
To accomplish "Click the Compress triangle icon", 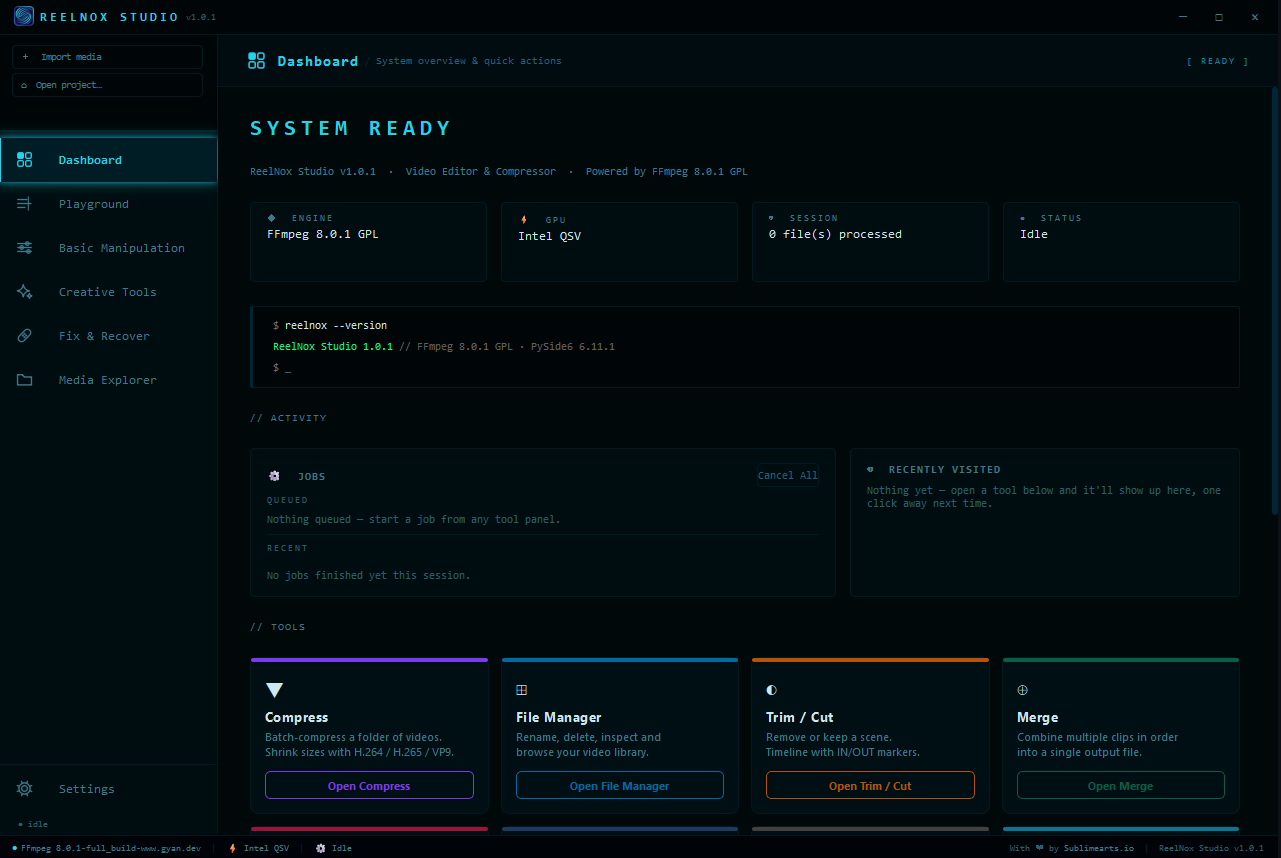I will (274, 690).
